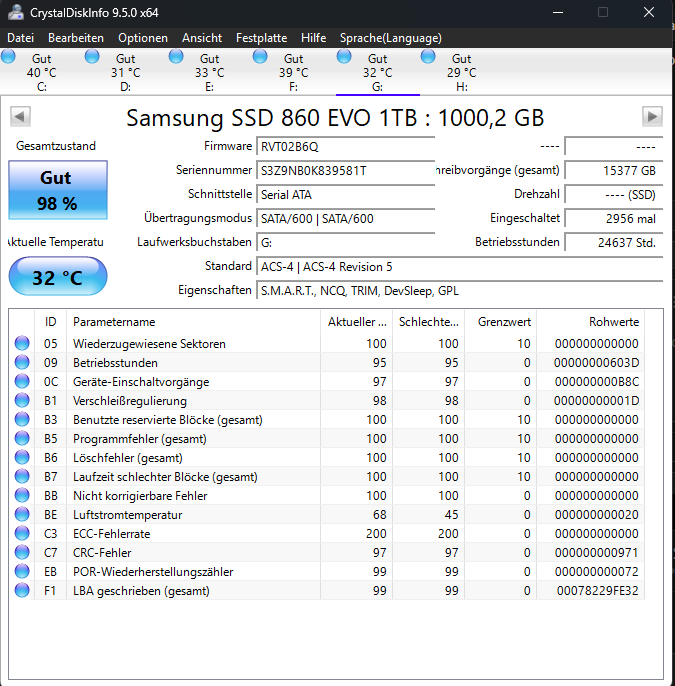Click status orb for Programmfehler row
The image size is (675, 686).
click(22, 438)
